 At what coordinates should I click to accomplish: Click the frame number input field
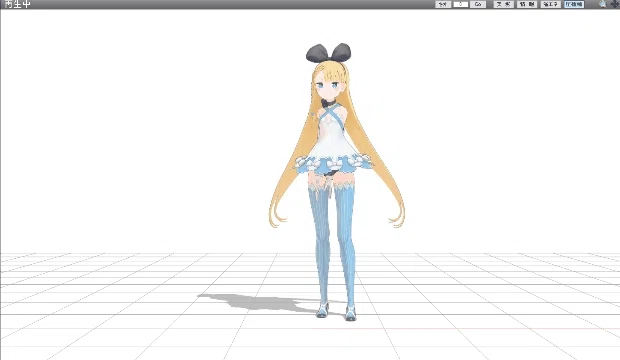click(461, 4)
